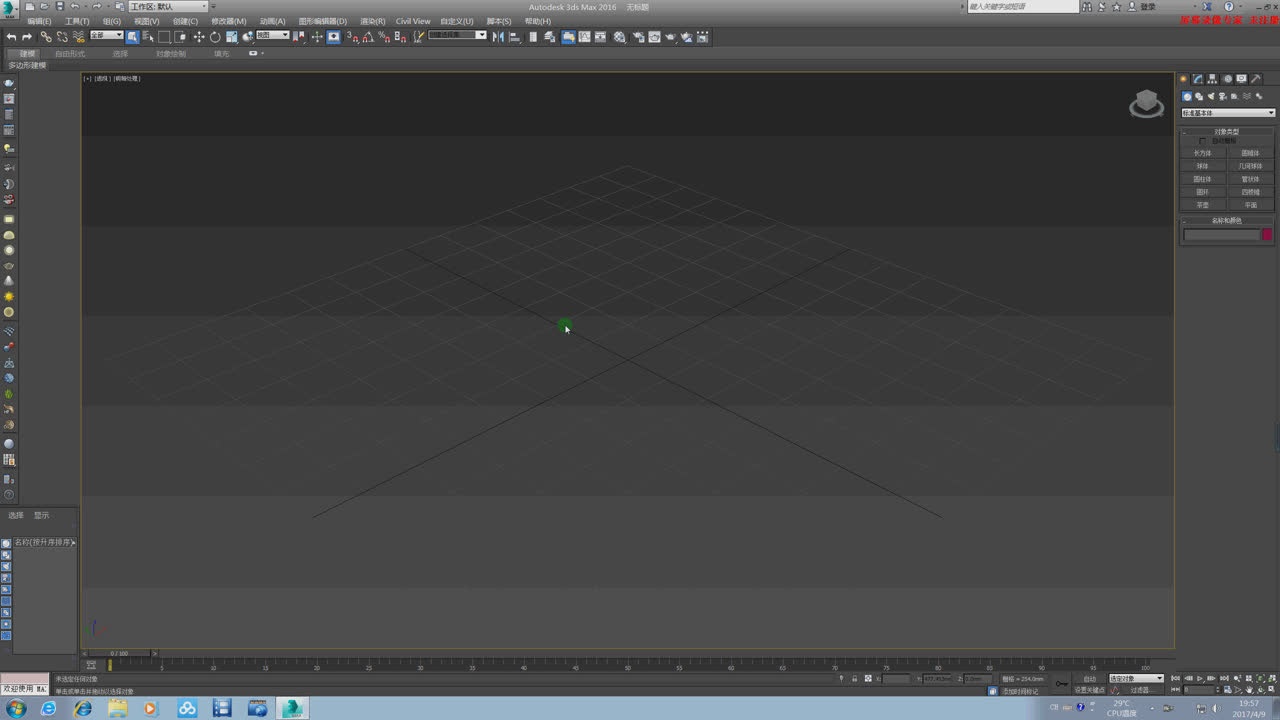Screen dimensions: 1280x720
Task: Open the Display panel tab icon
Action: pyautogui.click(x=1241, y=78)
